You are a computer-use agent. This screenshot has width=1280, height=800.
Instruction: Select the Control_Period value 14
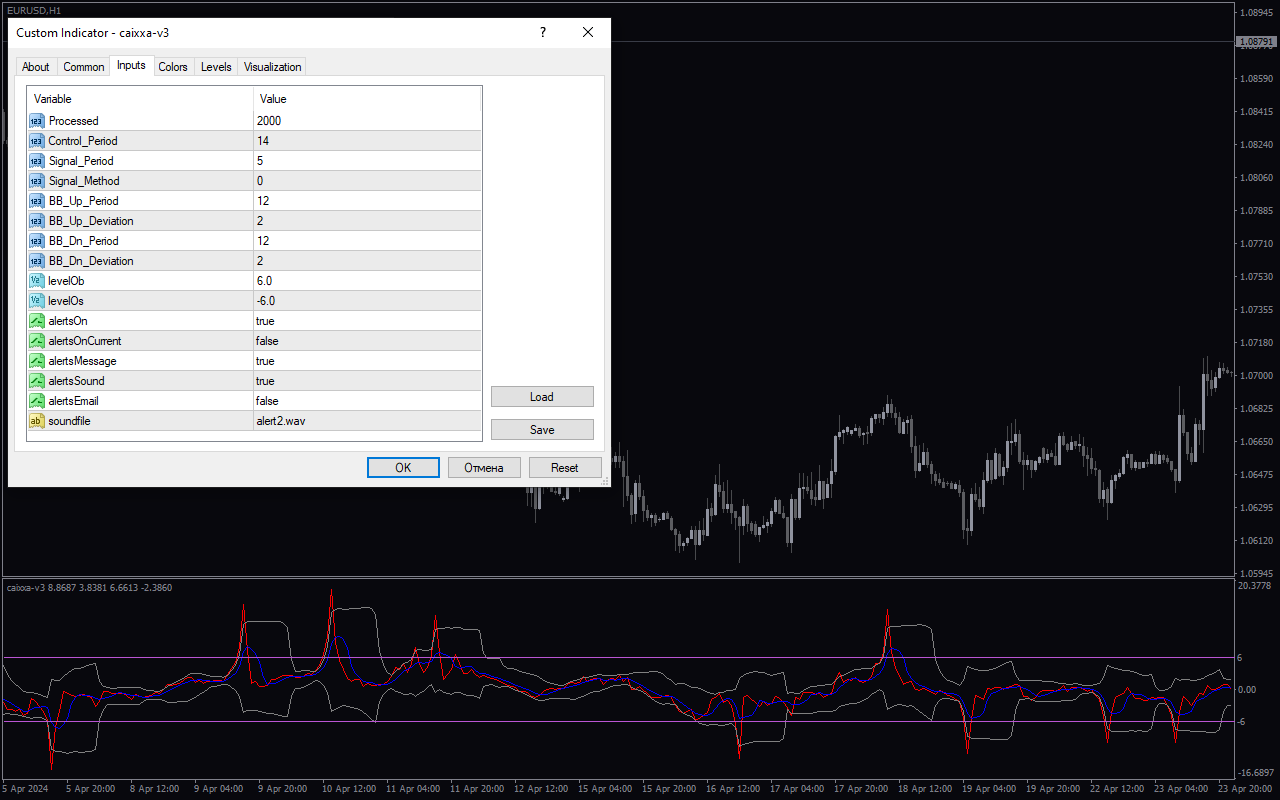[x=263, y=141]
